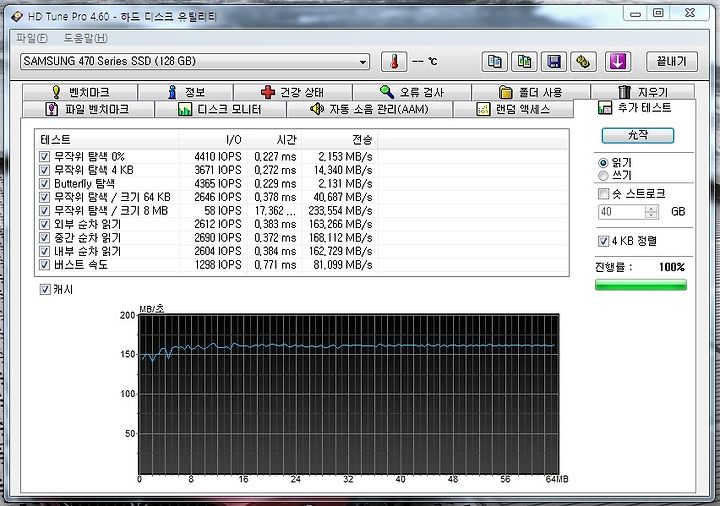Open the 파일(F) menu

(x=32, y=38)
